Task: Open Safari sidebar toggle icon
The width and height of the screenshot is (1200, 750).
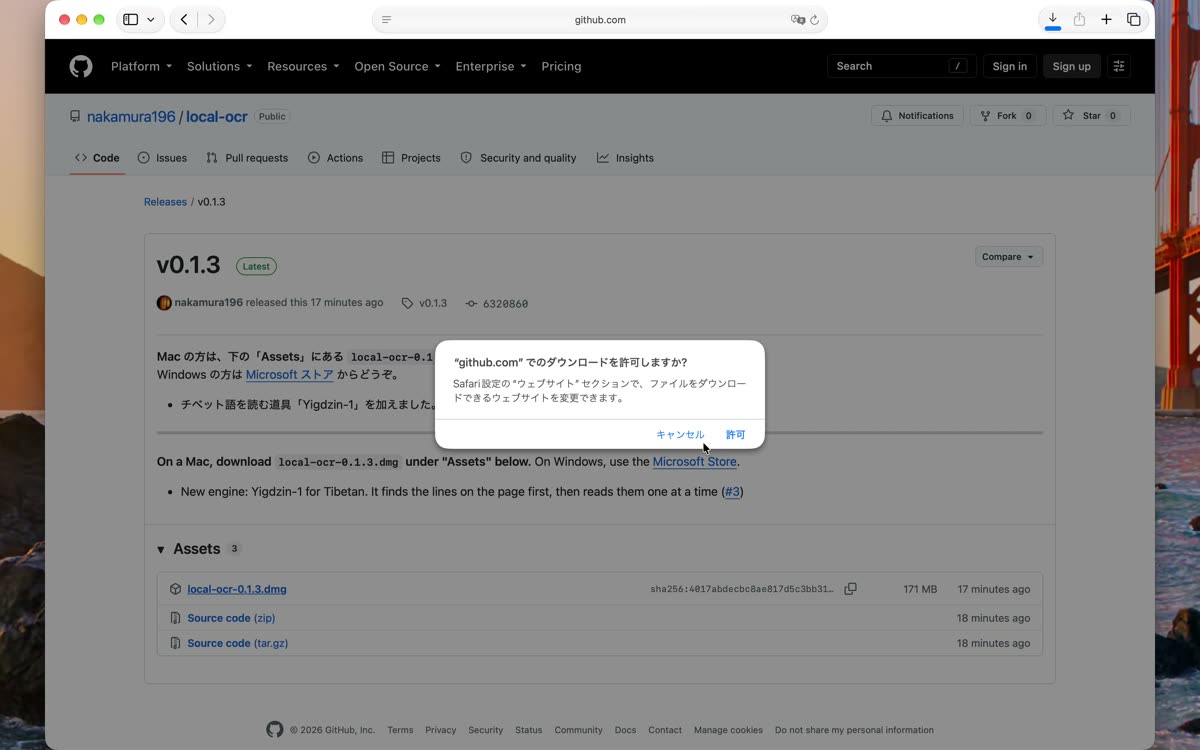Action: 130,19
